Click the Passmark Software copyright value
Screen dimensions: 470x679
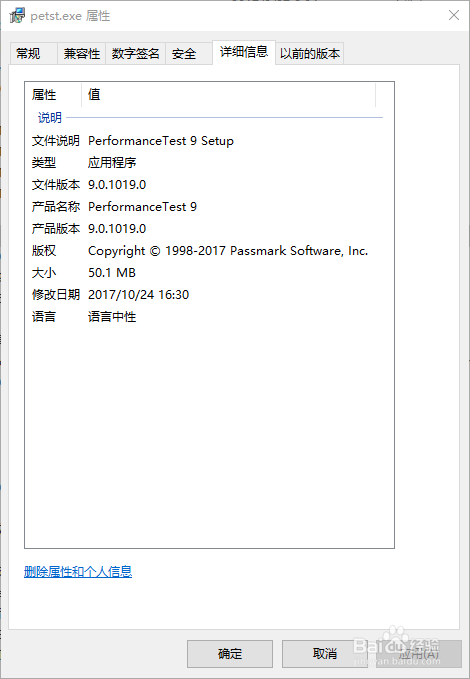pos(228,251)
